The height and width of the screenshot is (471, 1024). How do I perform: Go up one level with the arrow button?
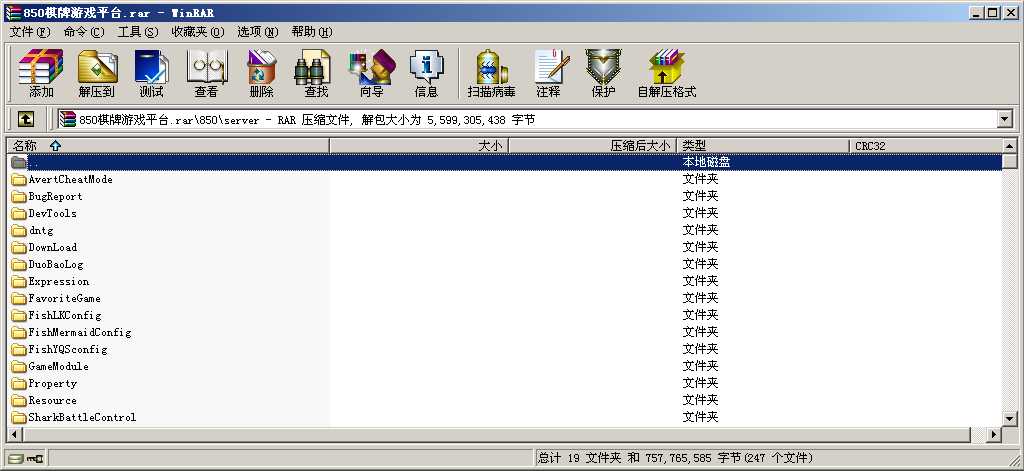(x=25, y=119)
